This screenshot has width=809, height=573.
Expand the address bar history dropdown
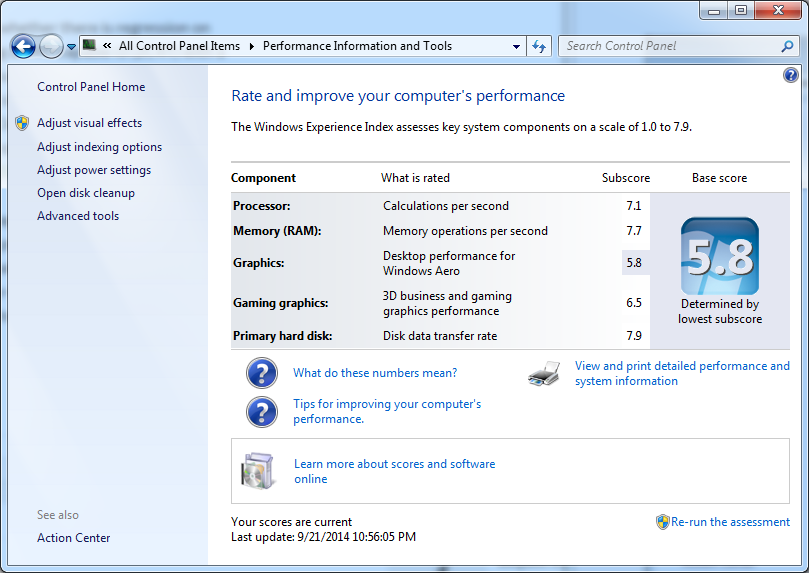[x=516, y=46]
